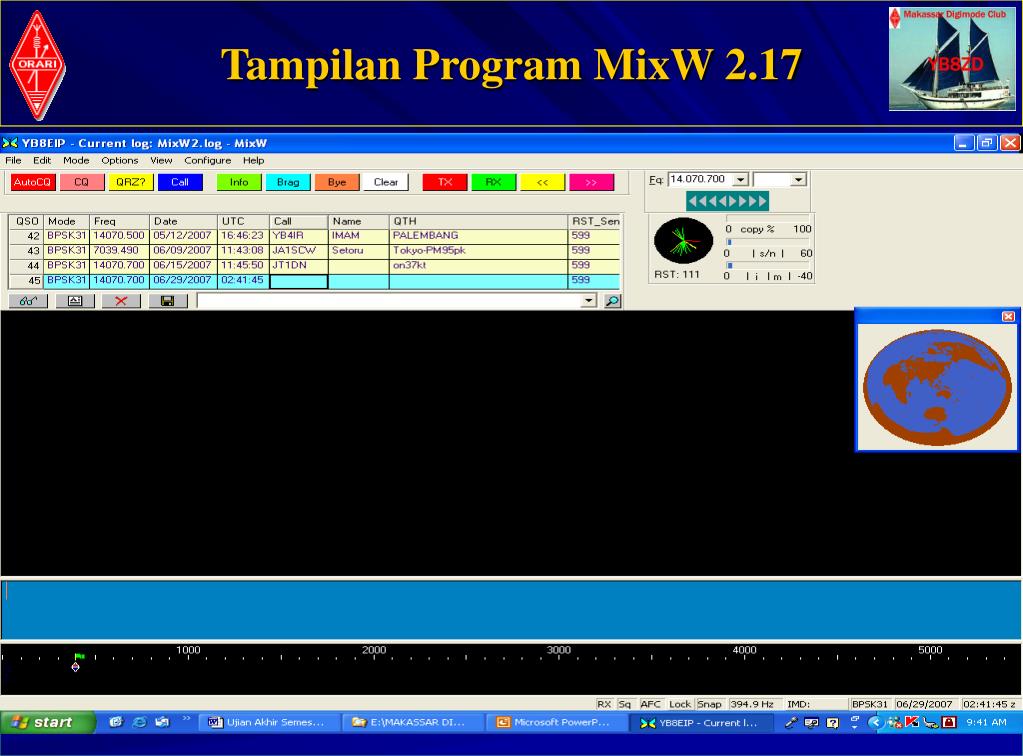Image resolution: width=1023 pixels, height=756 pixels.
Task: Click the pink CQ macro button
Action: click(x=82, y=182)
